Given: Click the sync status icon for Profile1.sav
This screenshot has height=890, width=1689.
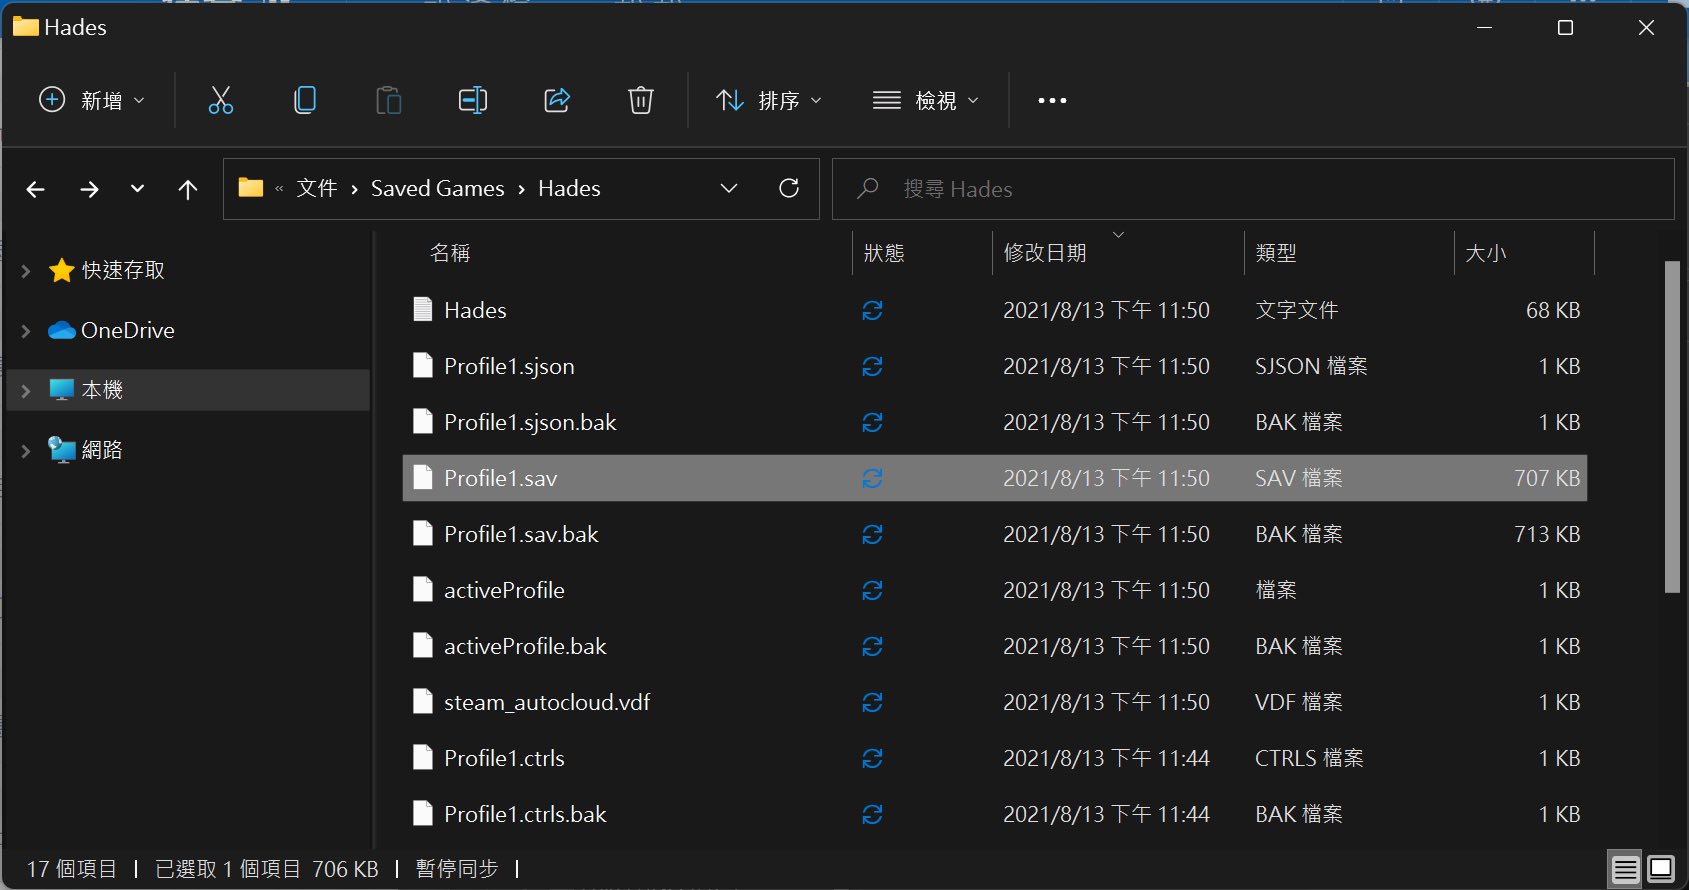Looking at the screenshot, I should click(872, 479).
